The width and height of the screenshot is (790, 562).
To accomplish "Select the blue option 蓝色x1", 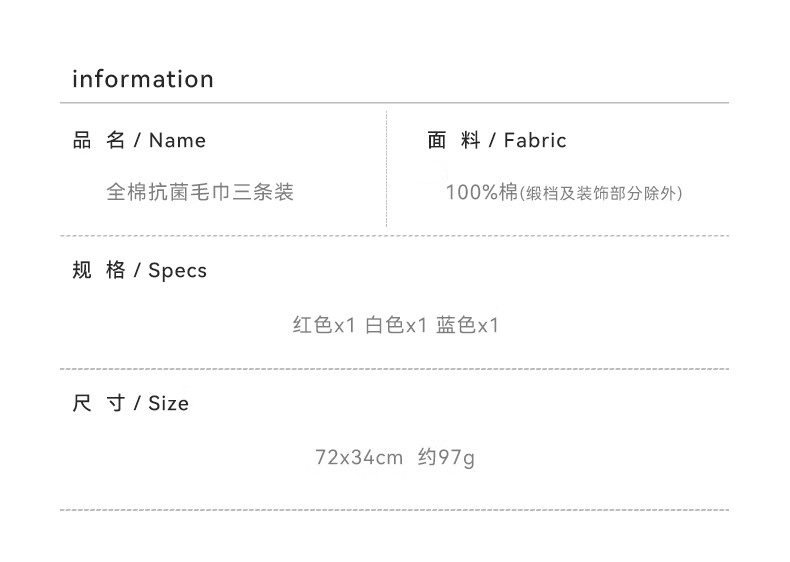I will (x=467, y=325).
